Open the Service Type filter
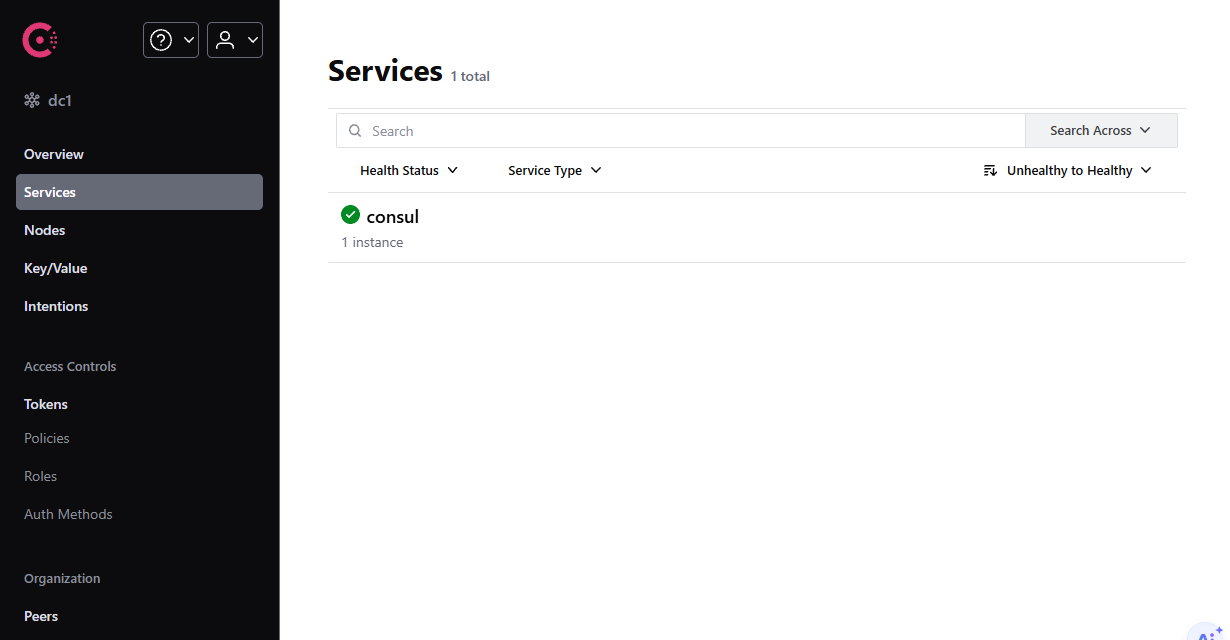1230x640 pixels. (555, 171)
